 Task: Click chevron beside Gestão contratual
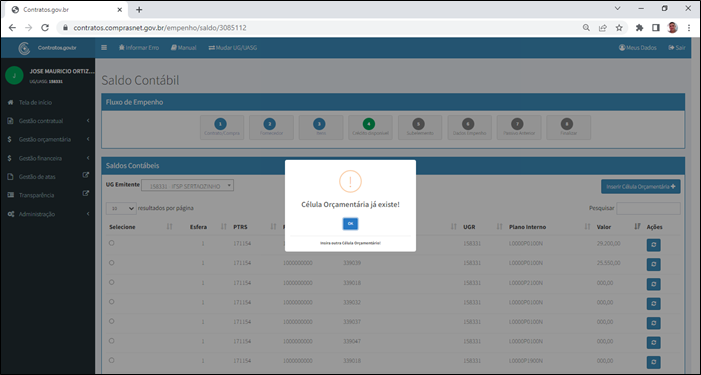pyautogui.click(x=88, y=121)
